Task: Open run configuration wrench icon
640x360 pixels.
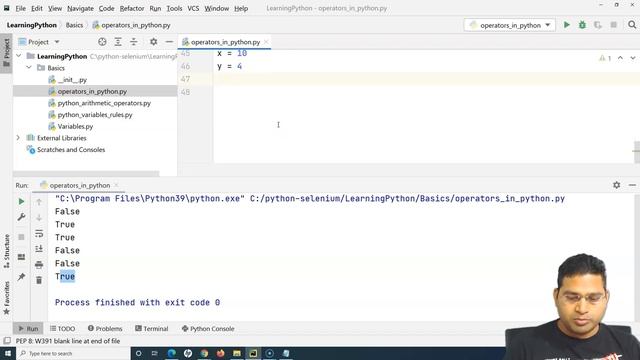Action: (x=21, y=217)
